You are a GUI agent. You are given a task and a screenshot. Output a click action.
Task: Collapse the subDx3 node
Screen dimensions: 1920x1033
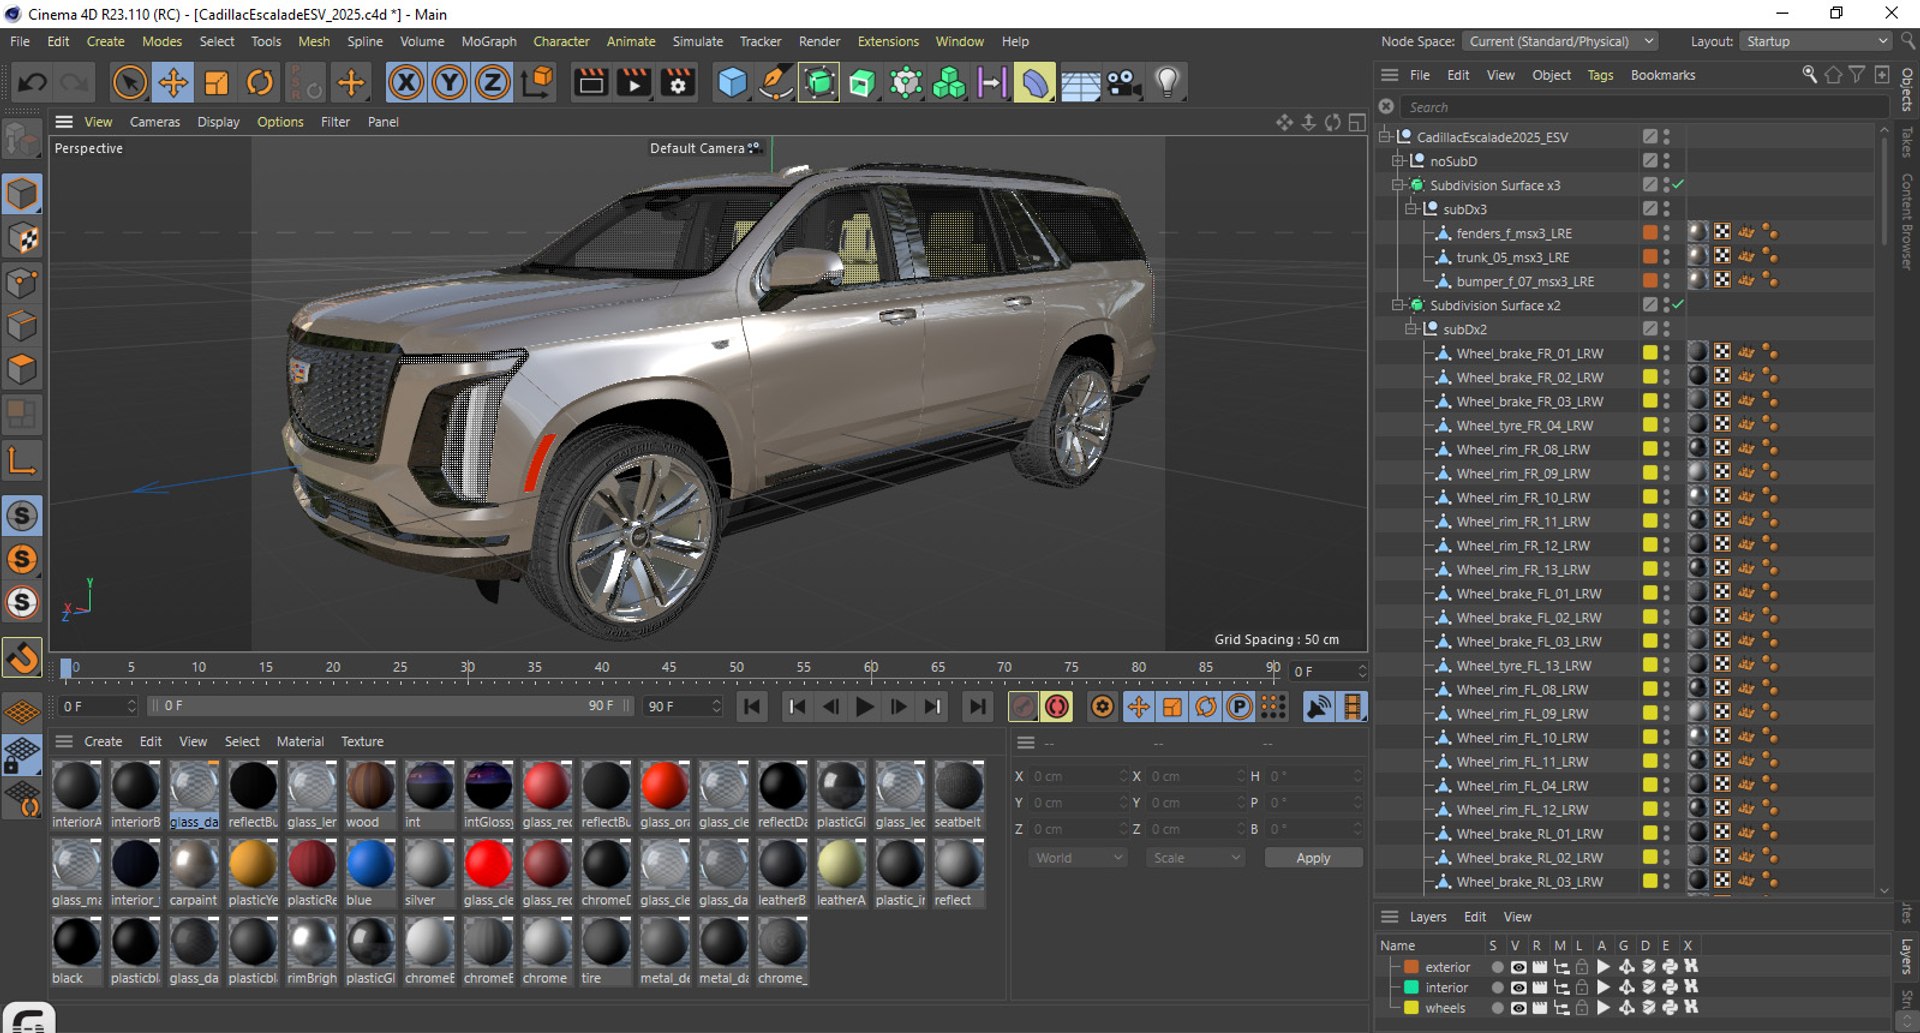(x=1411, y=209)
